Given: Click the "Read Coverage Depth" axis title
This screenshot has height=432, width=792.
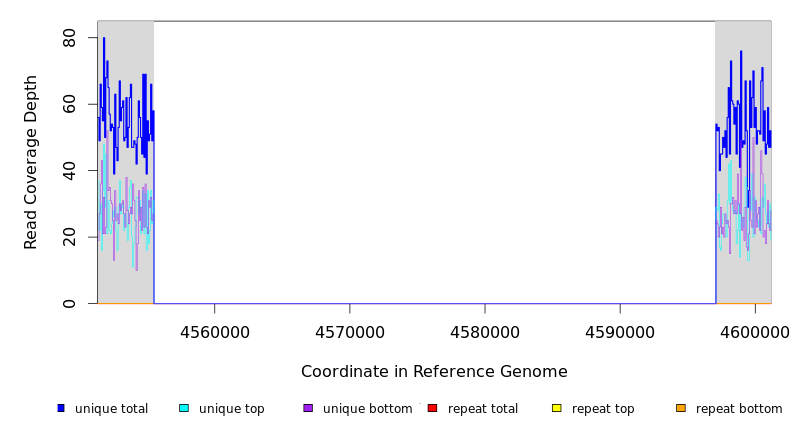Looking at the screenshot, I should [x=32, y=162].
